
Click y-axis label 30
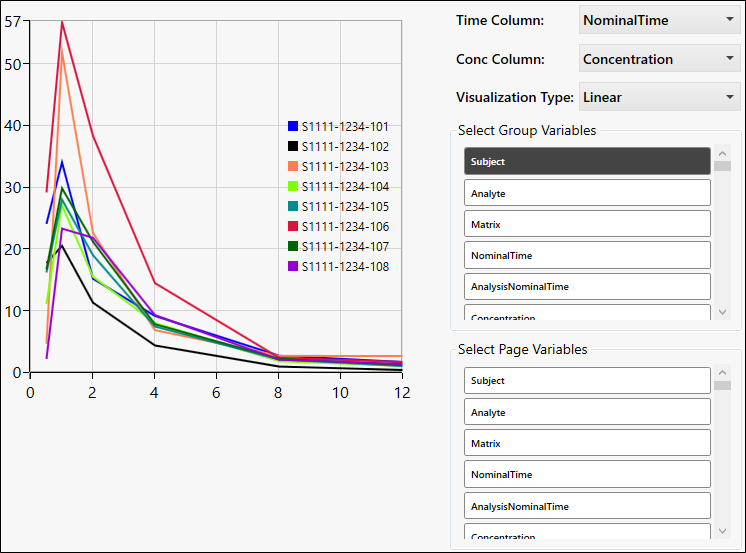click(12, 188)
